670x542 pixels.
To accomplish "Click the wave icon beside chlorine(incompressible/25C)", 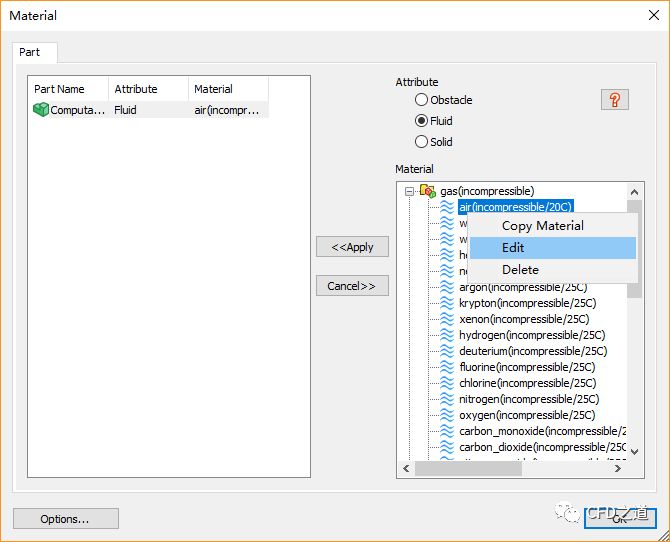I will coord(447,383).
